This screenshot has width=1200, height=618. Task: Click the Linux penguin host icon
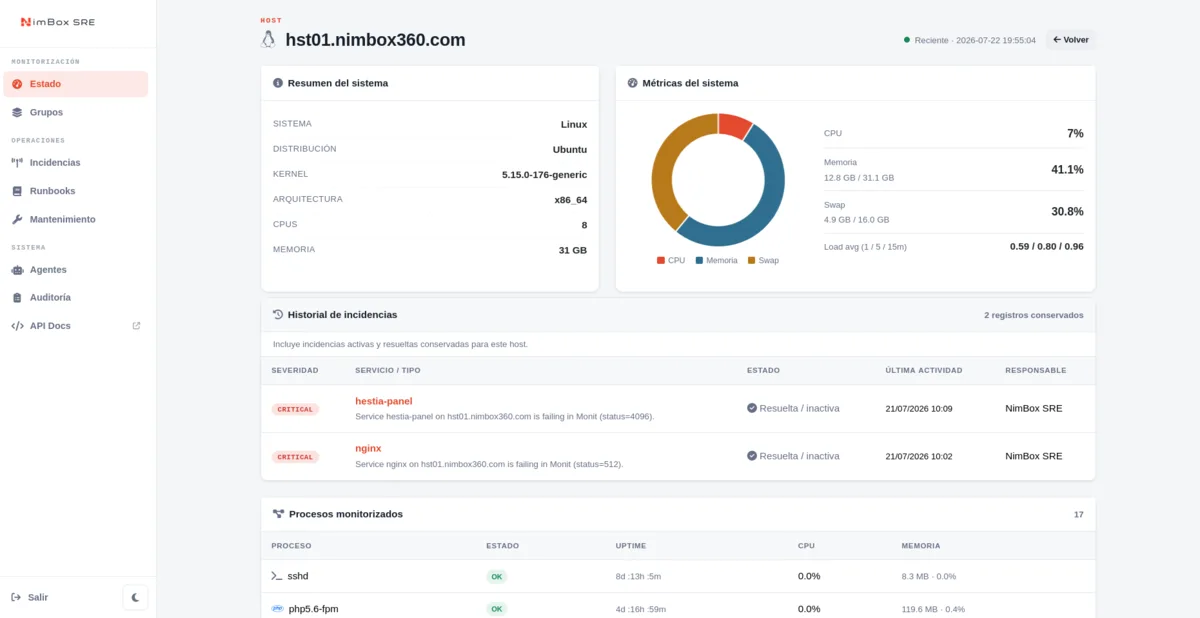[x=268, y=40]
